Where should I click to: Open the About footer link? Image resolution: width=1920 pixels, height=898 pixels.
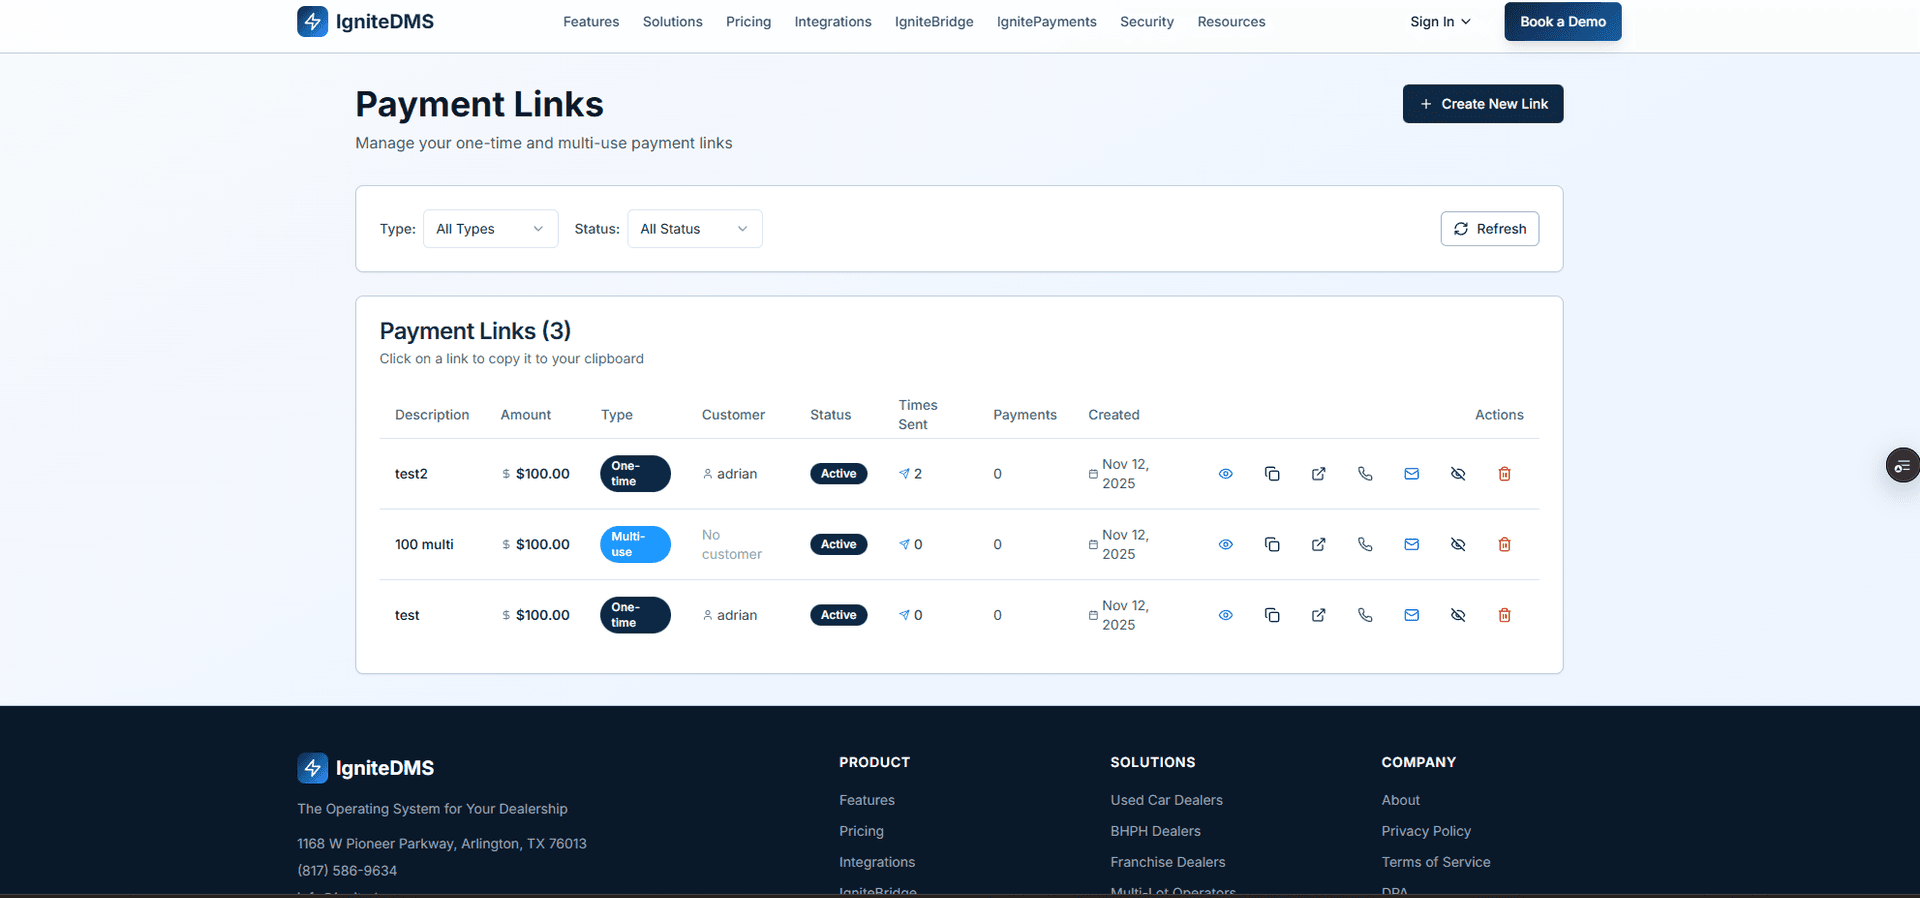click(1400, 800)
